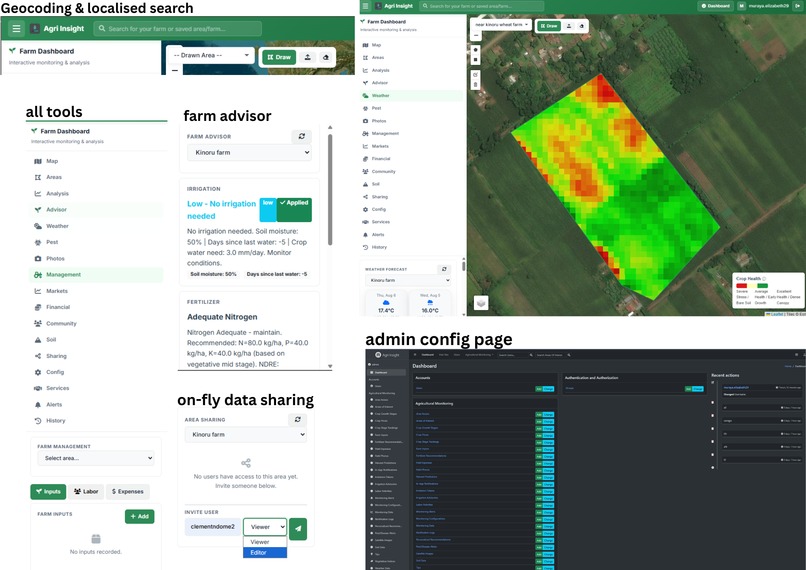Screen dimensions: 806x570
Task: Click green Excellent Health legend swatch
Action: click(x=763, y=286)
